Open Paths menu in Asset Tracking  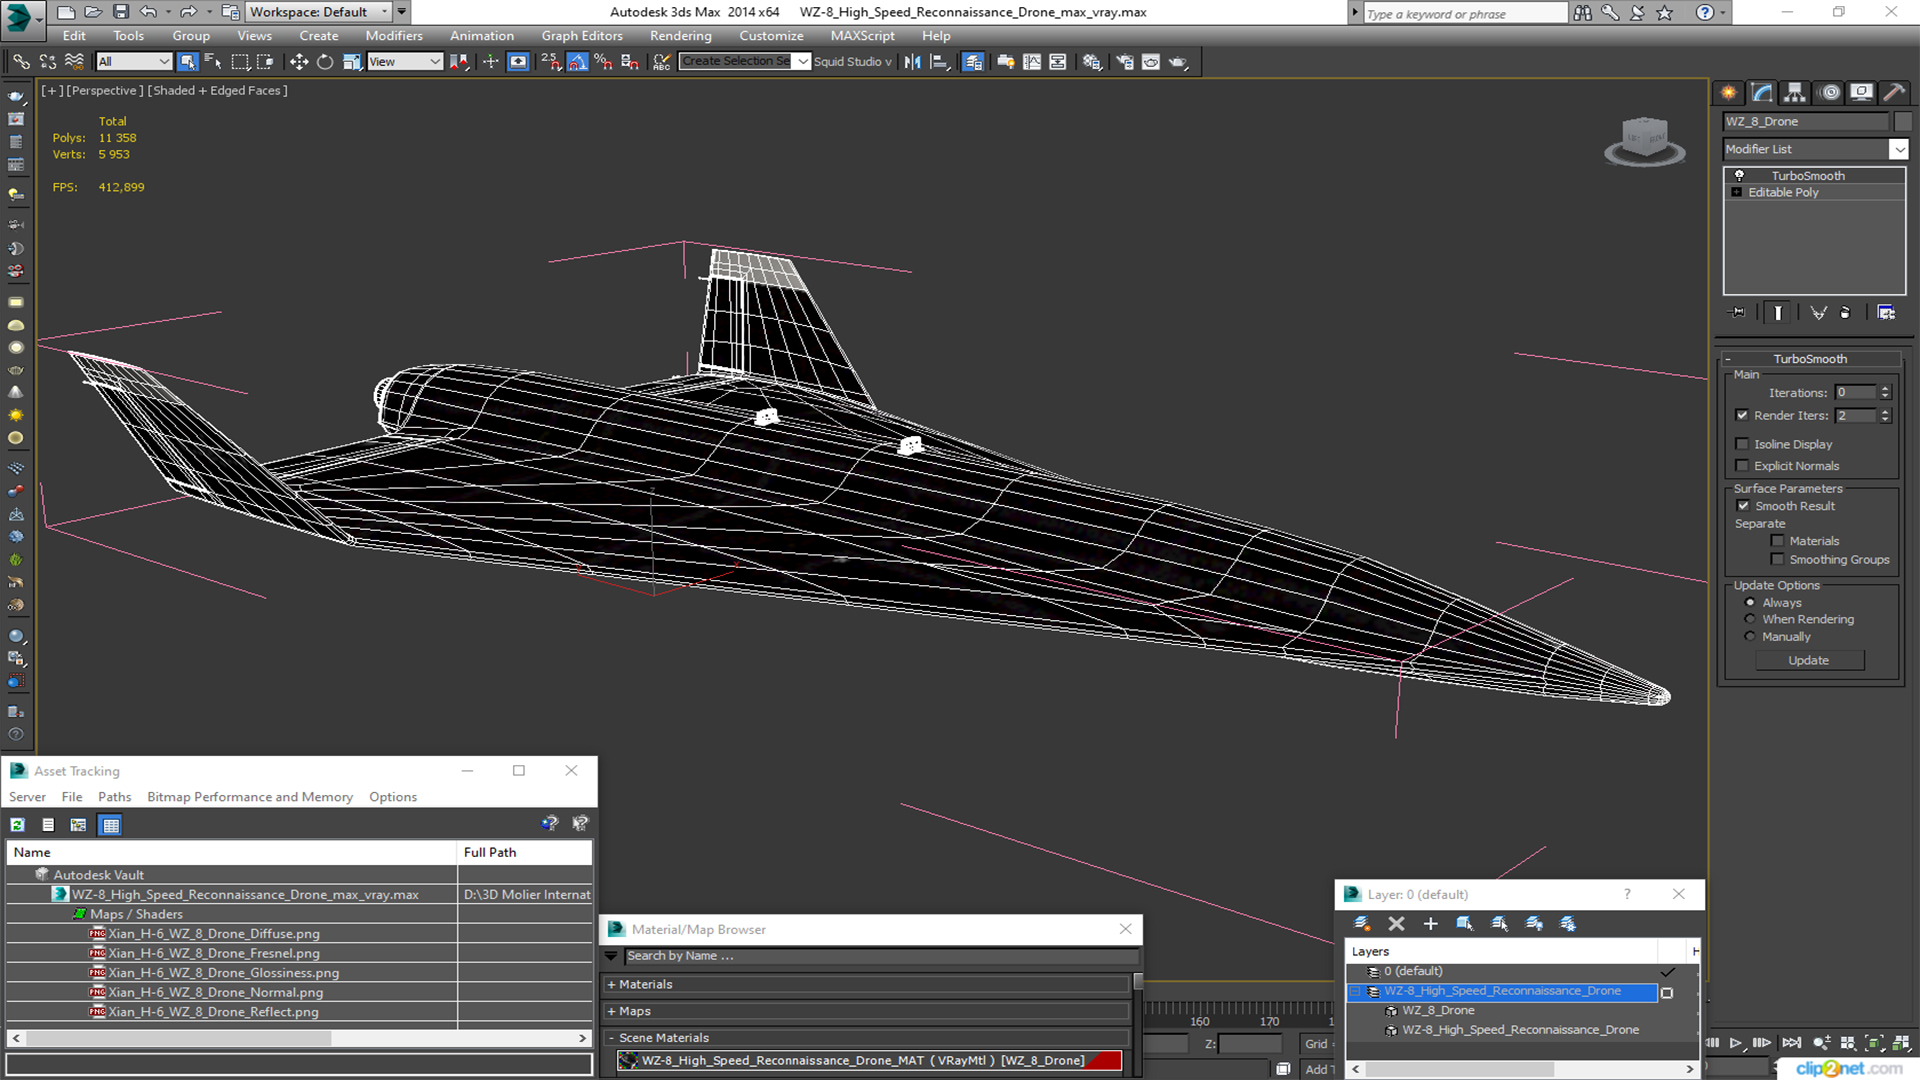114,797
